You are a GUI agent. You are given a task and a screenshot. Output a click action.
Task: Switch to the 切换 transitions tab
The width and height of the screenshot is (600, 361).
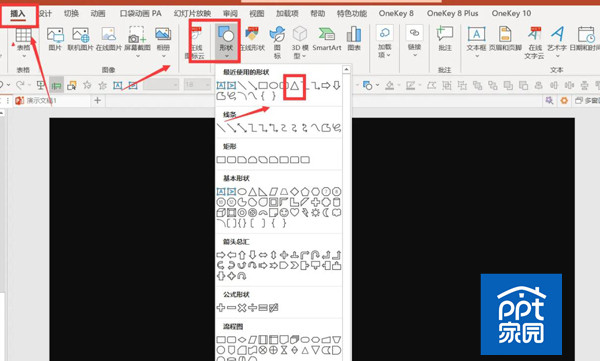click(71, 13)
